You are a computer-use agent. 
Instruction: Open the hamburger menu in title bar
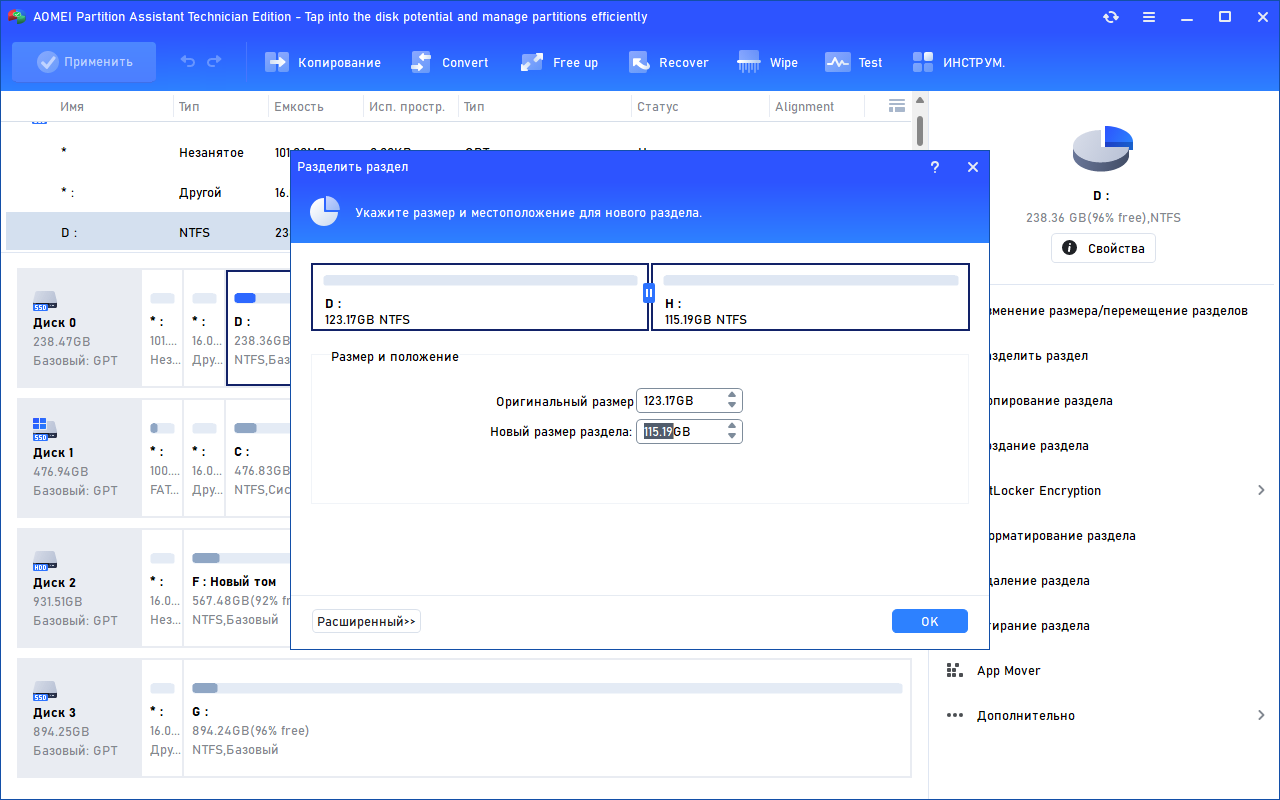click(1149, 17)
